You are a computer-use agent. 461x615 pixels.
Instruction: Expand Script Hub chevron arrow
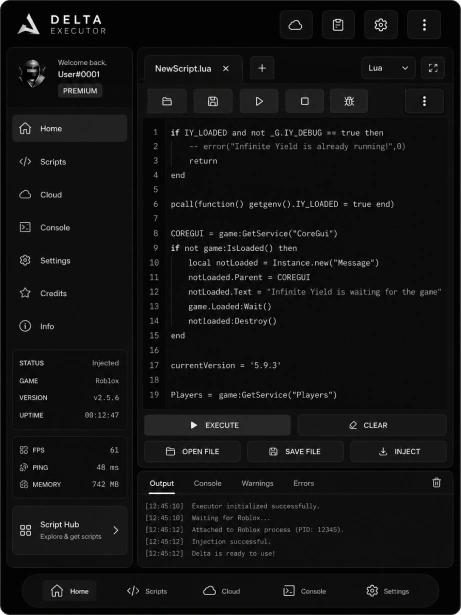pyautogui.click(x=116, y=530)
